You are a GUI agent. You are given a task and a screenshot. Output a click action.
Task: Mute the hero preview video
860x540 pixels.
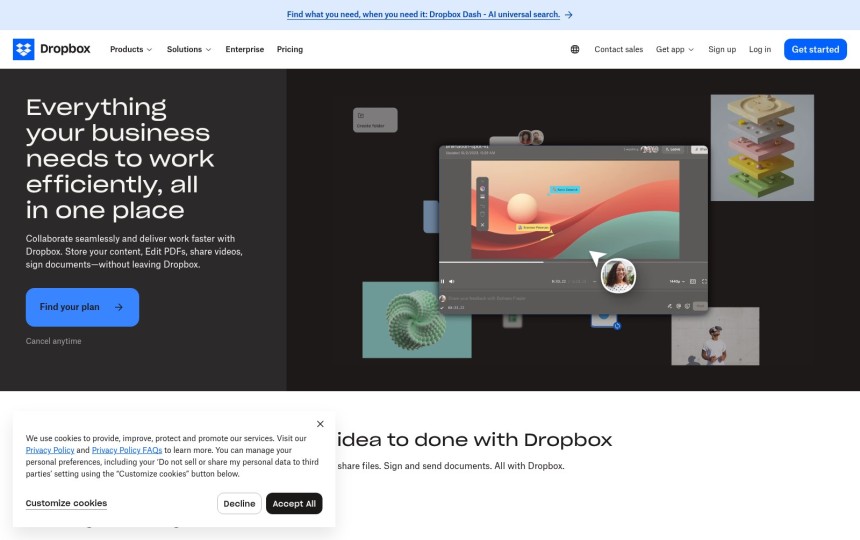click(x=452, y=281)
